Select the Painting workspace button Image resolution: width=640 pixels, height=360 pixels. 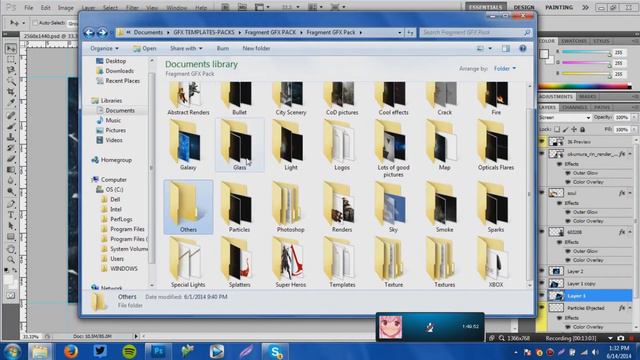point(559,7)
